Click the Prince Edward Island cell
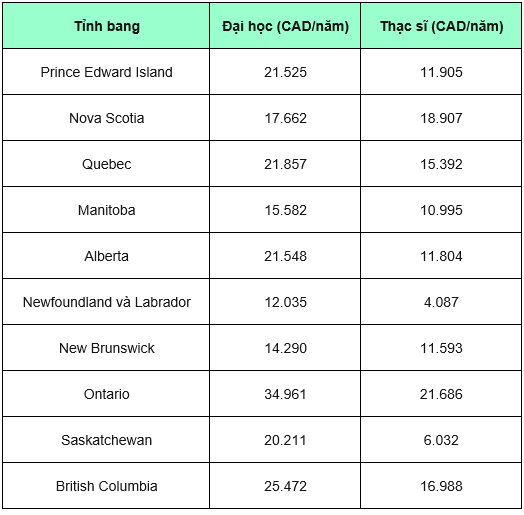This screenshot has height=515, width=524. 106,72
